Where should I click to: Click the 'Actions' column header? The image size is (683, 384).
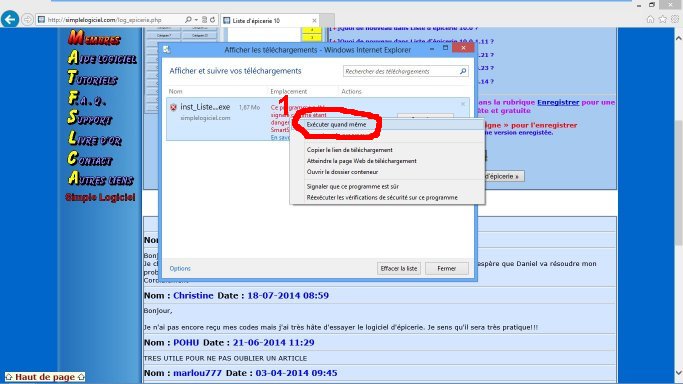point(351,91)
